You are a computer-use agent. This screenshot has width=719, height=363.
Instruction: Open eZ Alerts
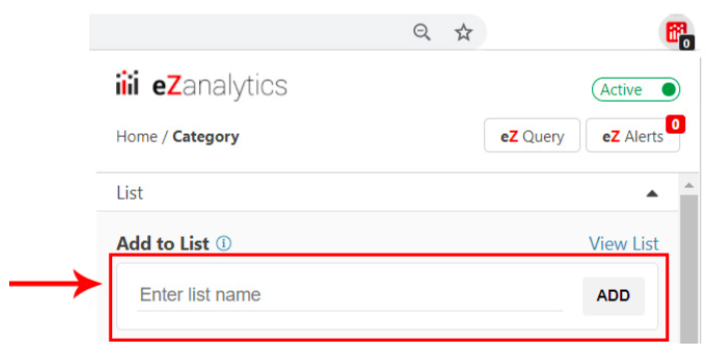tap(633, 136)
